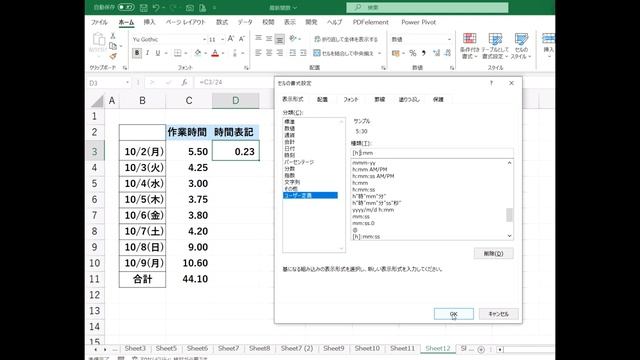The width and height of the screenshot is (640, 360).
Task: Click the Borders icon in font group
Action: point(178,53)
